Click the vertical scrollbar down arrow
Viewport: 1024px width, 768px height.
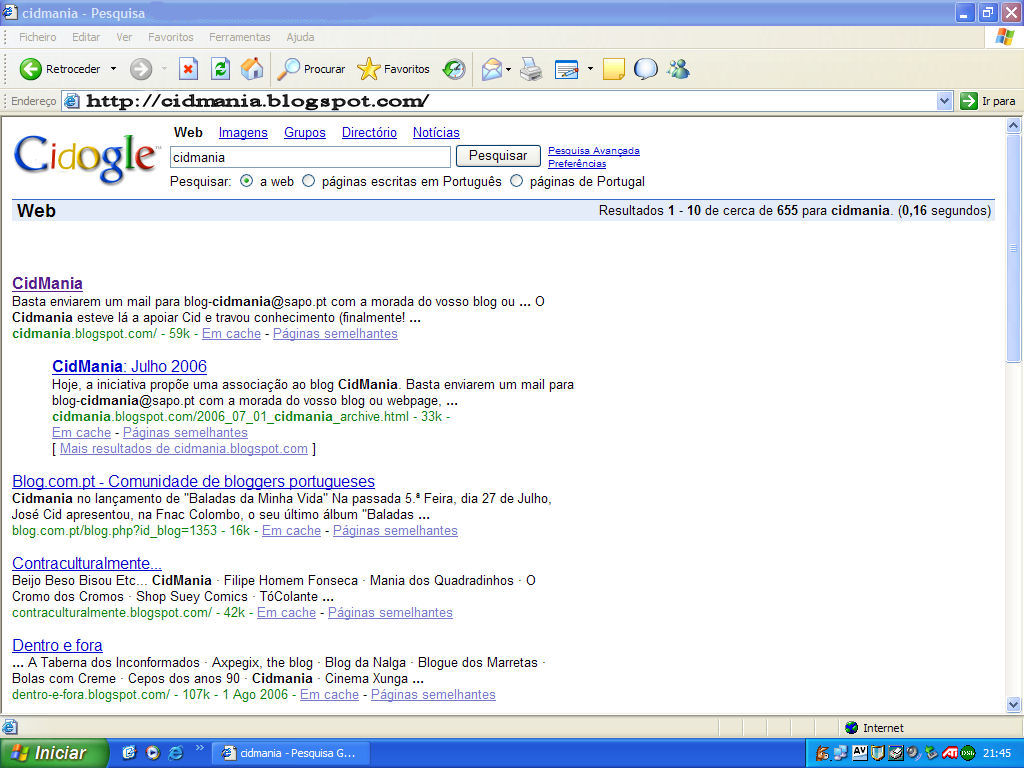(x=1014, y=704)
